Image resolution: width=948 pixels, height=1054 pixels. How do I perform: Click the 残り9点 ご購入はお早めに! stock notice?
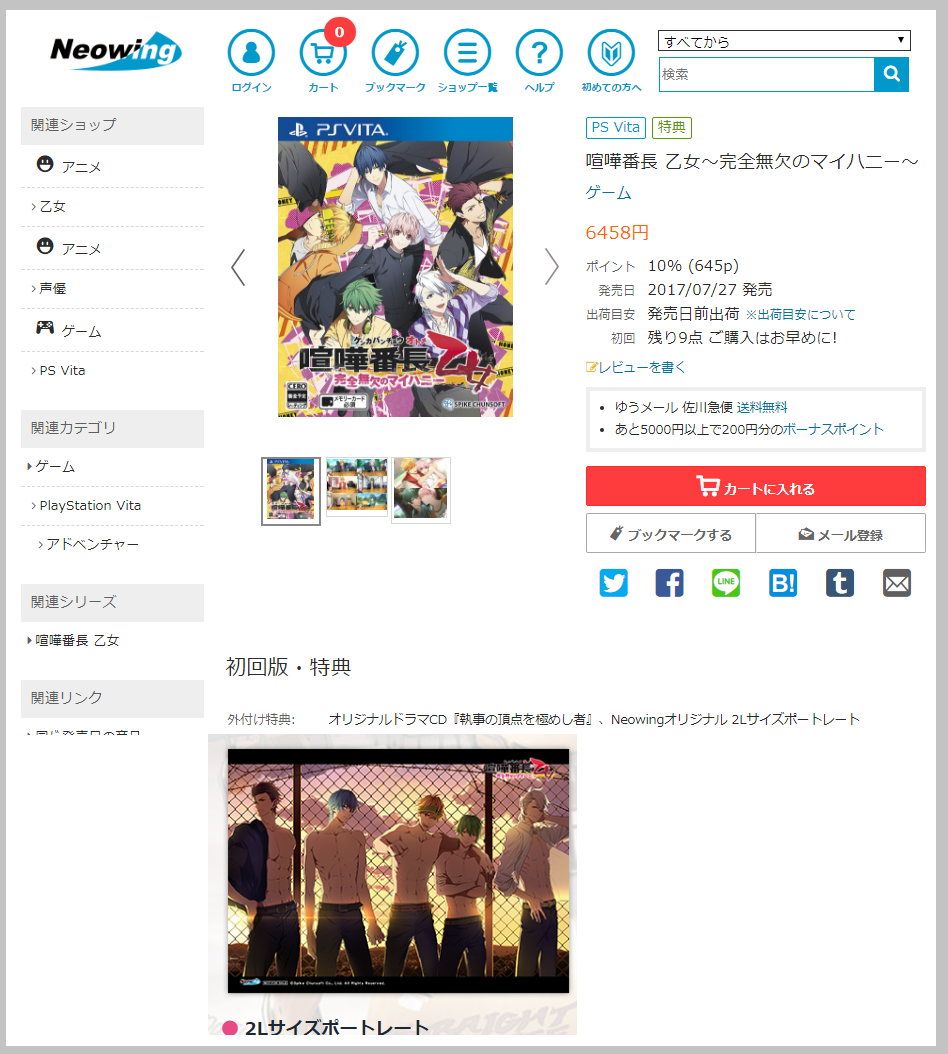point(742,337)
